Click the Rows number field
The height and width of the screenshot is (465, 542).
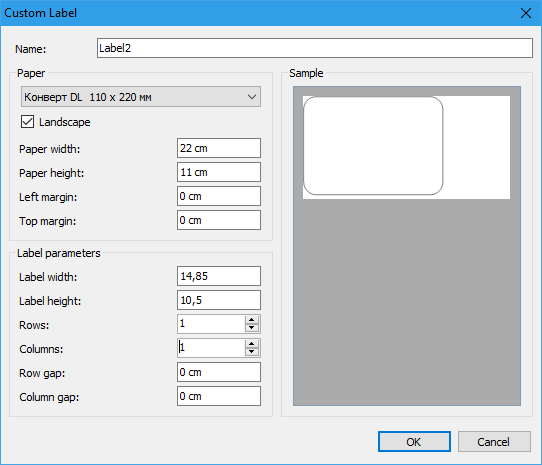(211, 324)
